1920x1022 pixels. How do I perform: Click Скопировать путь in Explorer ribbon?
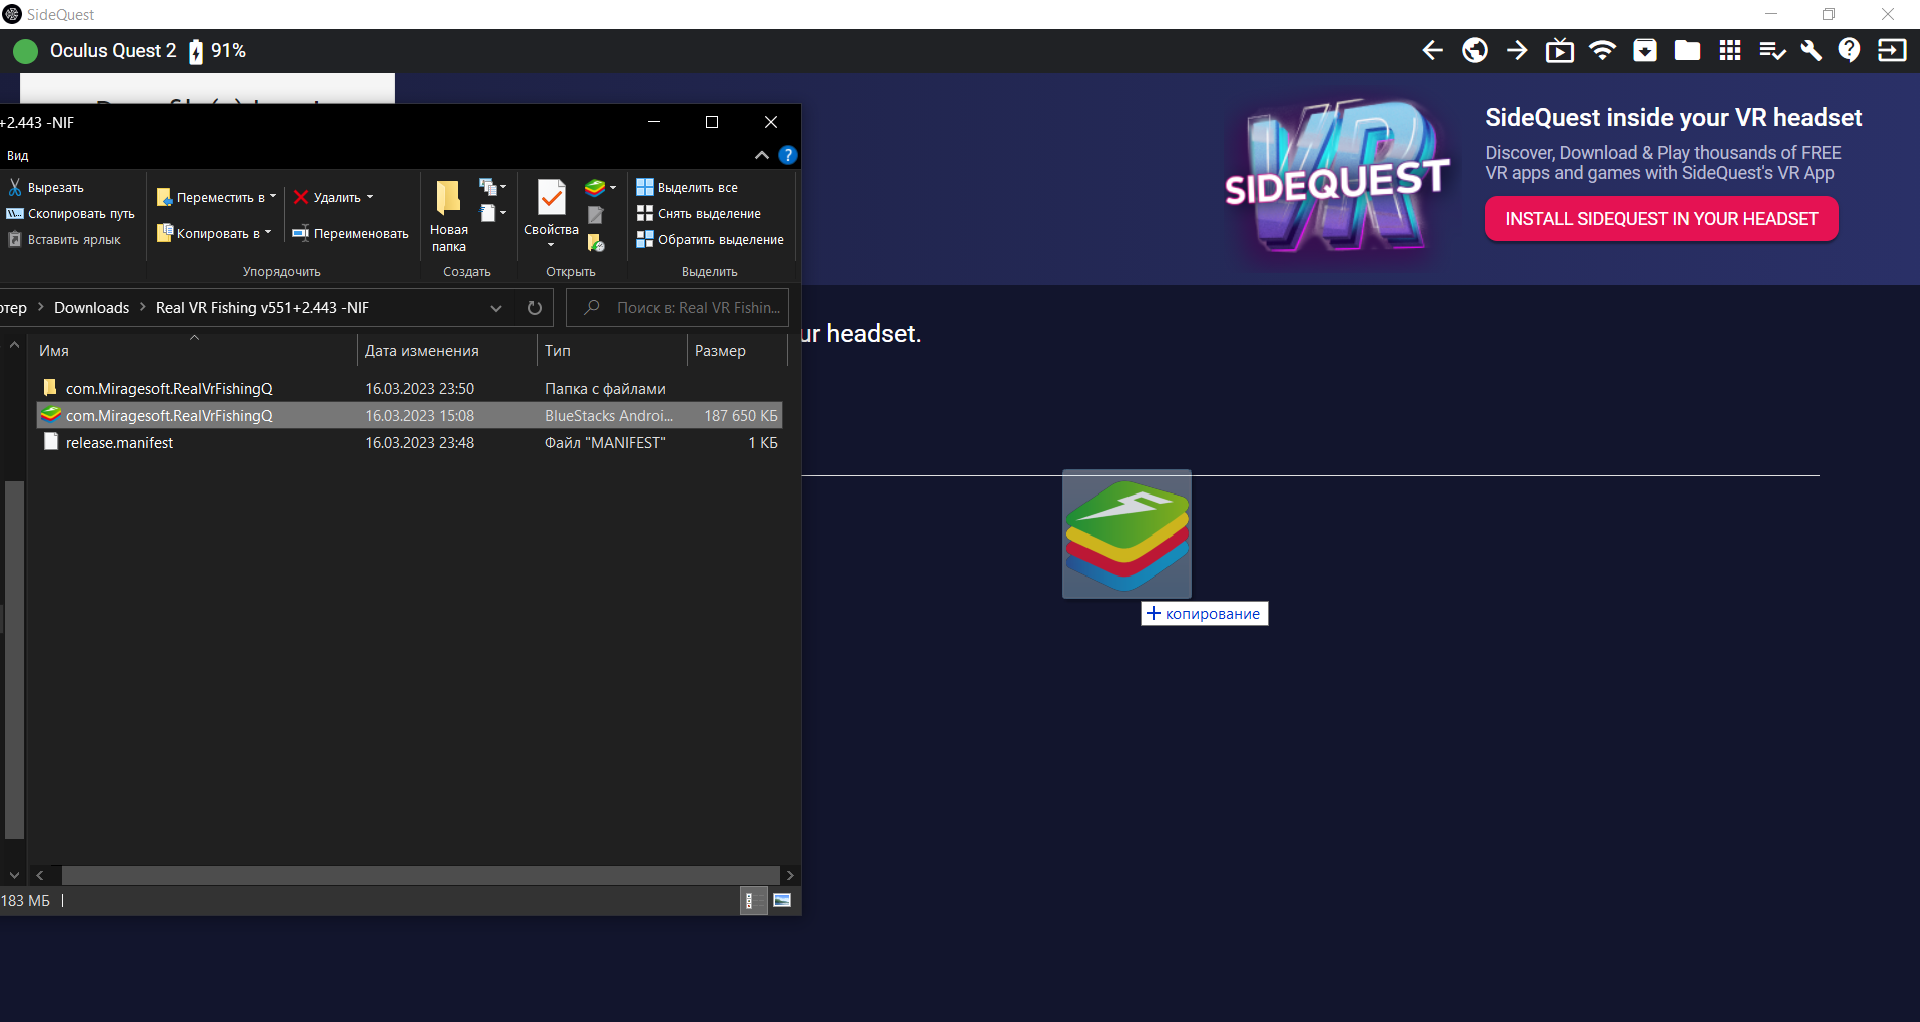tap(71, 213)
